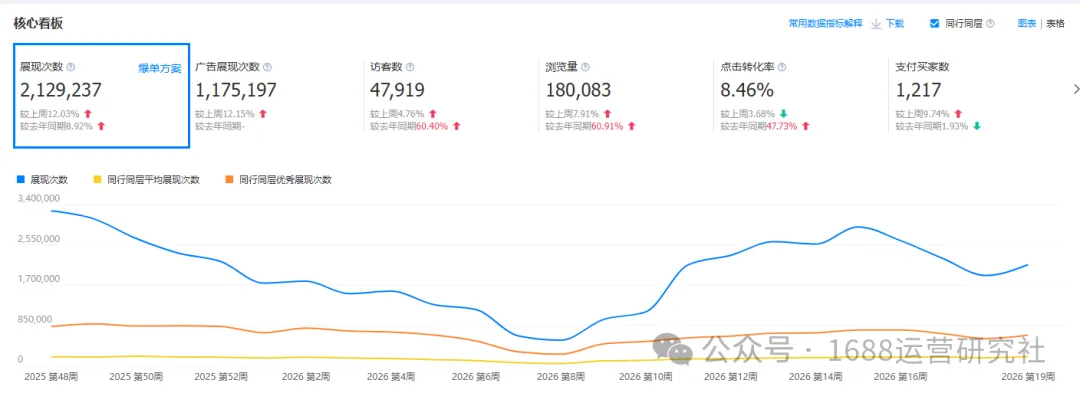Image resolution: width=1080 pixels, height=393 pixels.
Task: Click the 2026 第8周 axis label
Action: [x=561, y=376]
